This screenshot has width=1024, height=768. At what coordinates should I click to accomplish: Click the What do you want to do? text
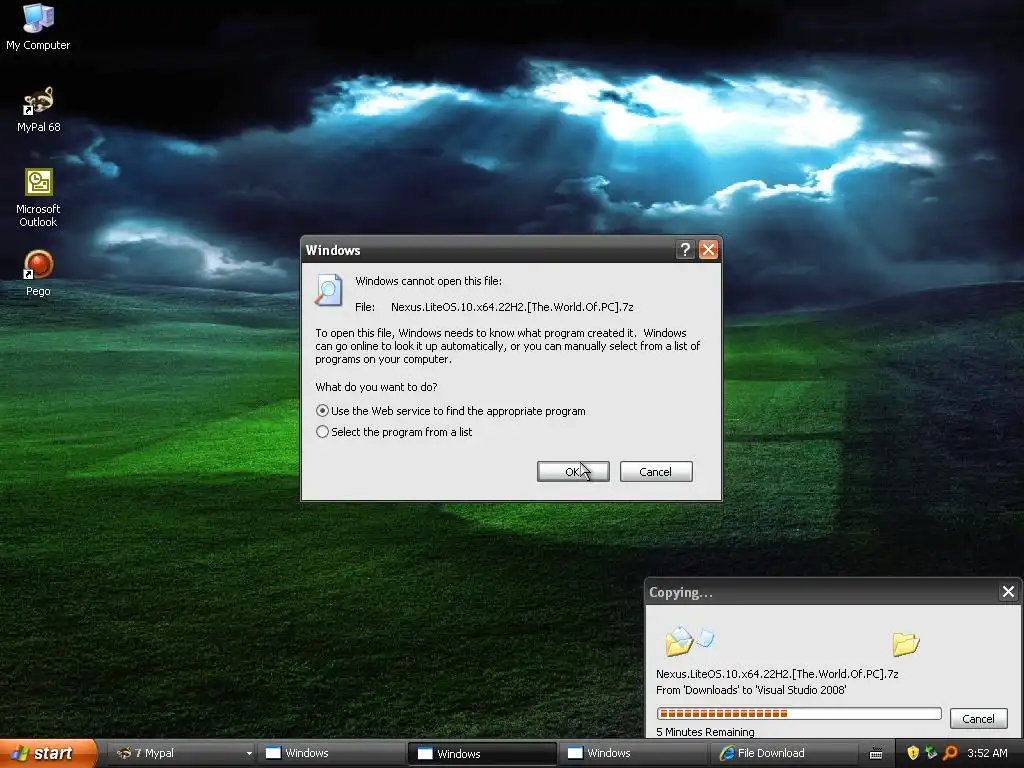pos(376,387)
